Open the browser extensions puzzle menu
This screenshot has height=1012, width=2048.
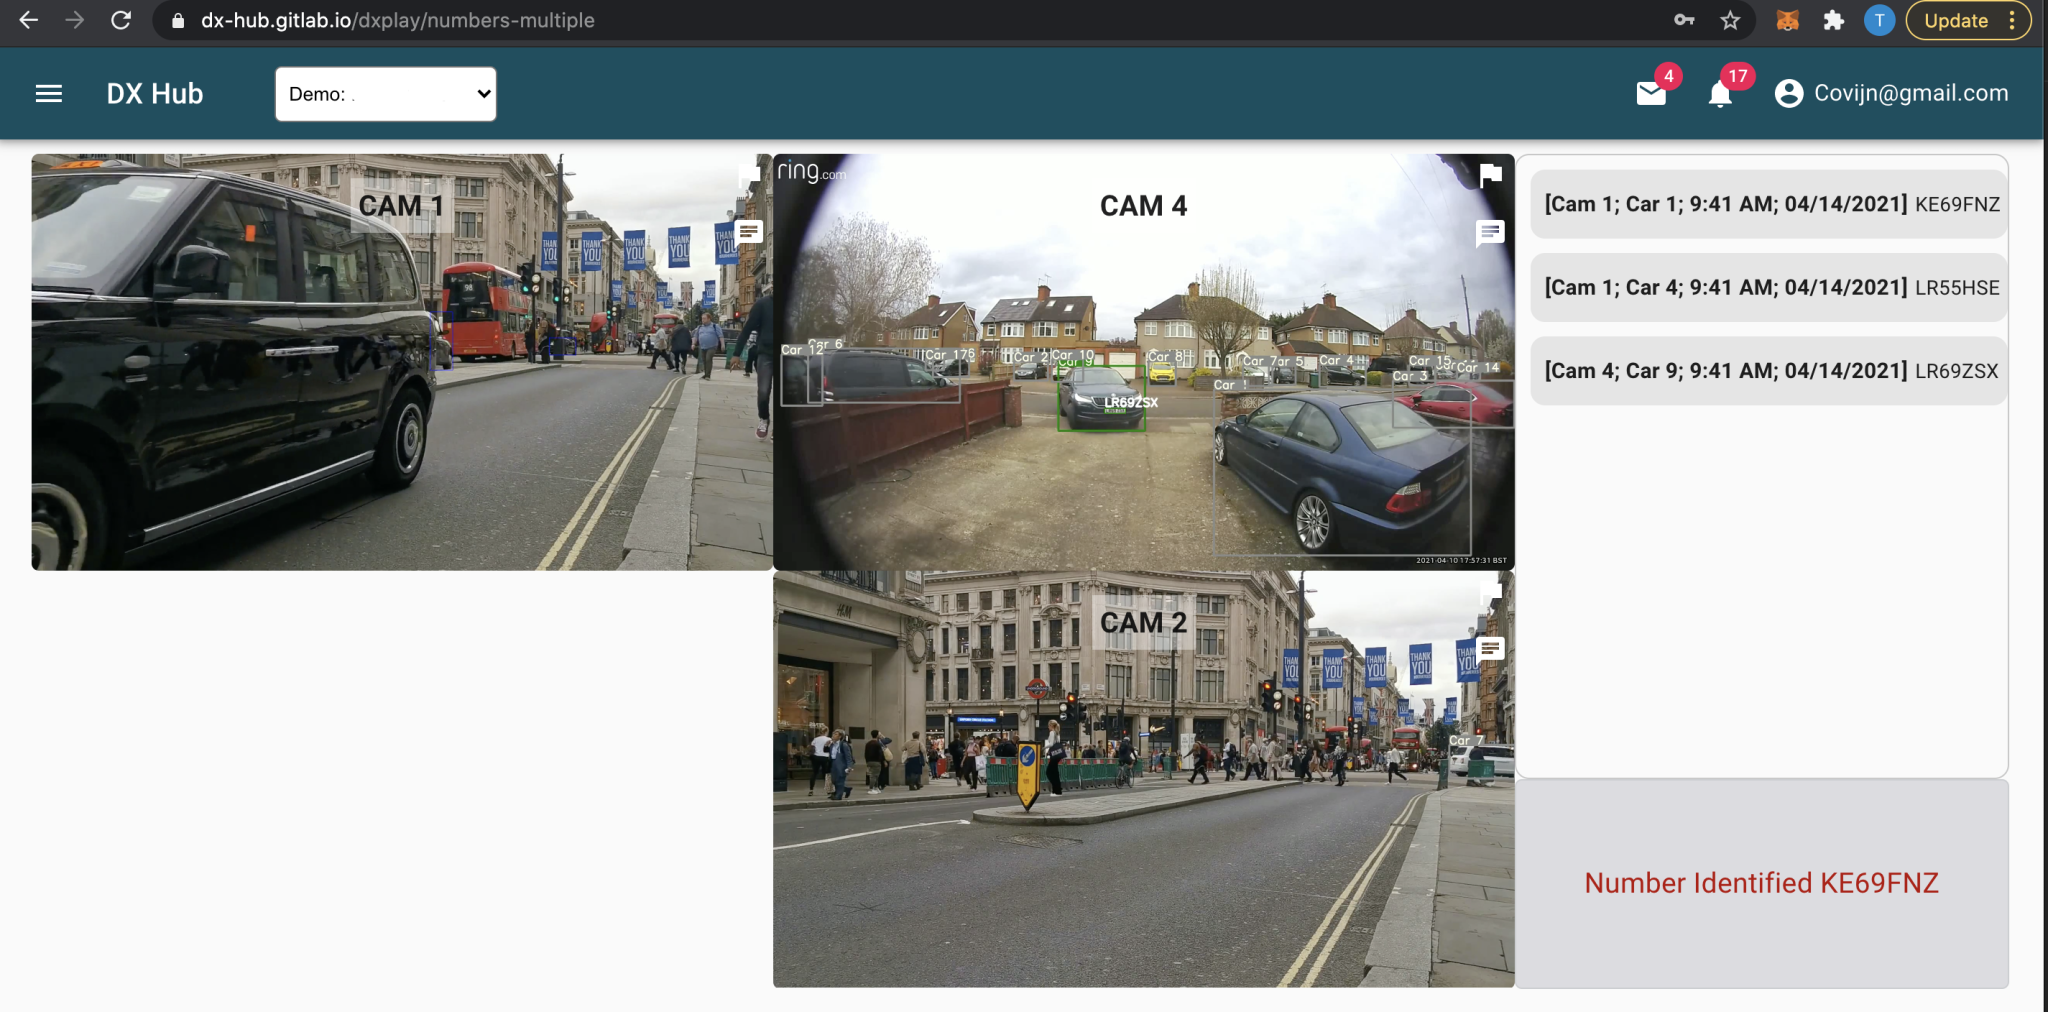(1834, 20)
